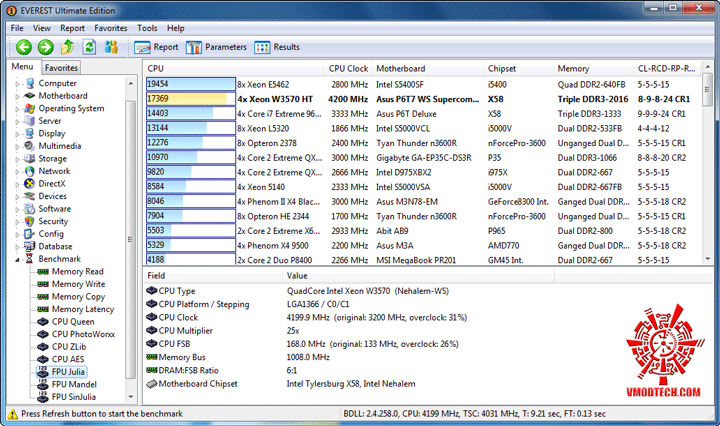Select the Motherboard tree icon
Viewport: 720px width, 426px height.
click(30, 95)
